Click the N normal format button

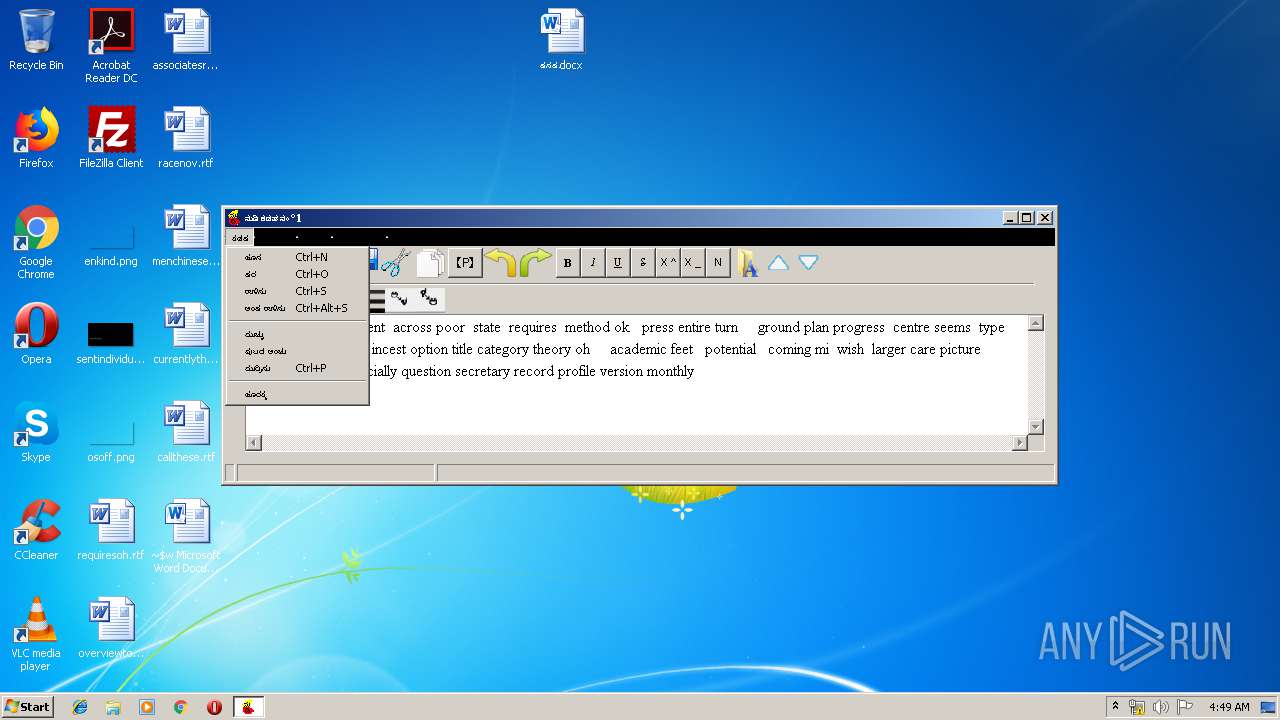point(718,263)
